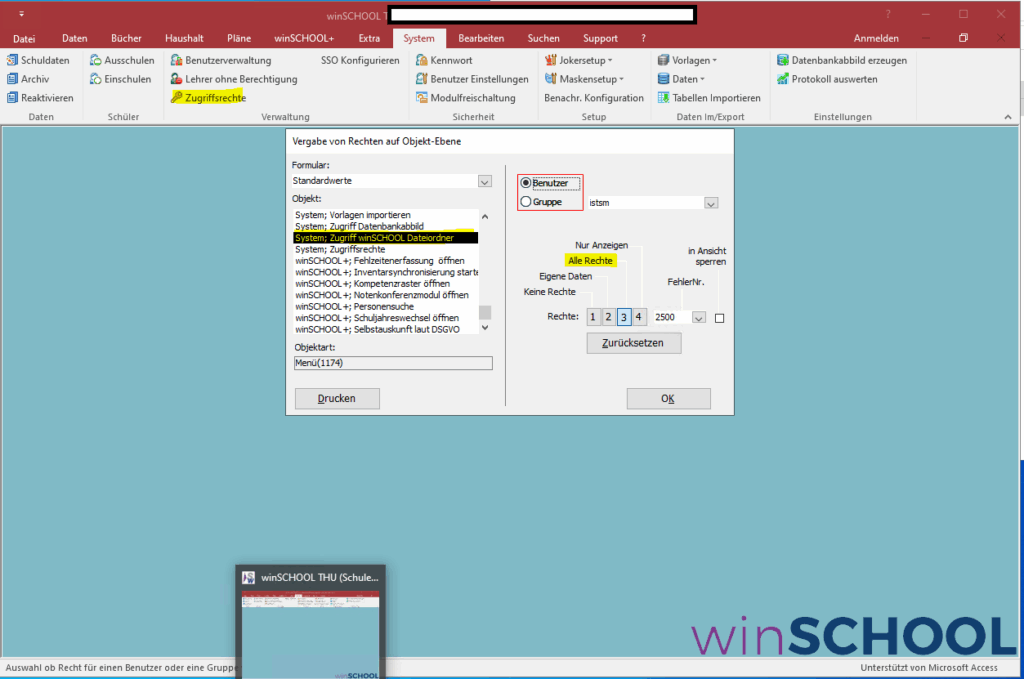Switch to the Pläne tab
Screen dimensions: 1024x679
(x=239, y=39)
